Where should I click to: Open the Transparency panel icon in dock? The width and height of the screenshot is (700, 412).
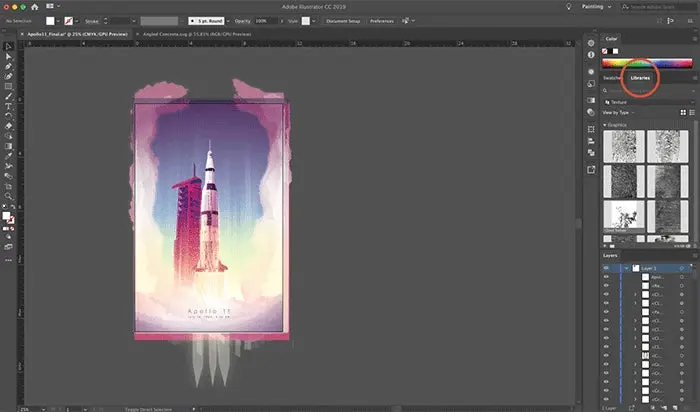click(591, 112)
